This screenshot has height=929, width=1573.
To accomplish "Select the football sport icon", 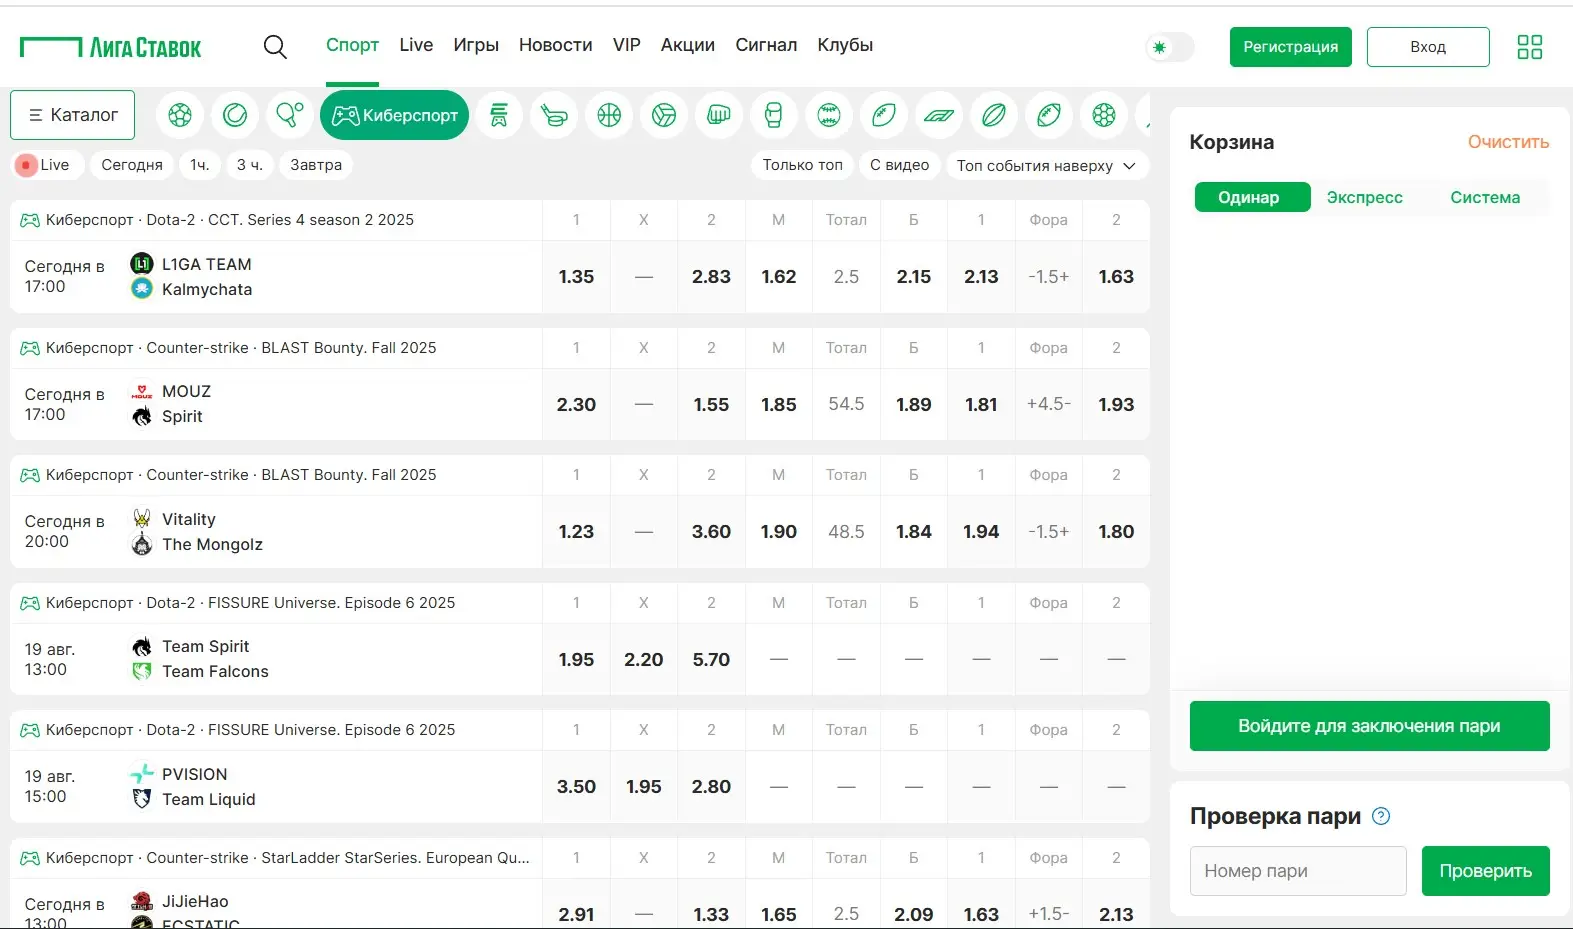I will [180, 115].
